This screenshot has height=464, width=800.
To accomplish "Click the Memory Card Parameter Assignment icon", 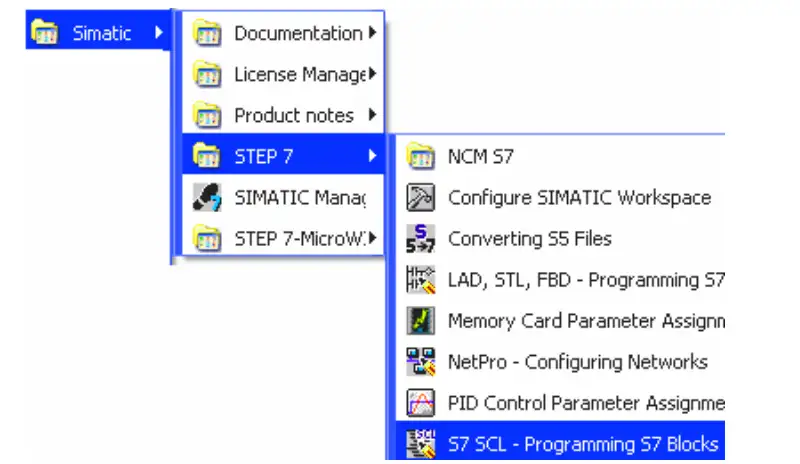I will (420, 321).
